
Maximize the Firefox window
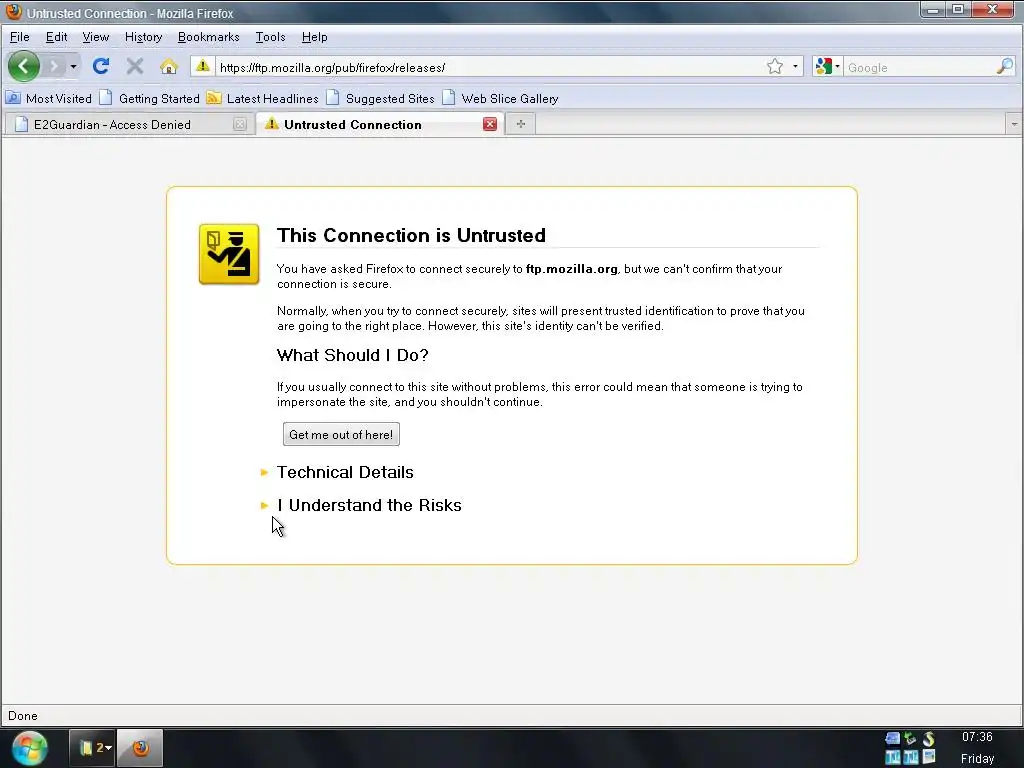958,9
